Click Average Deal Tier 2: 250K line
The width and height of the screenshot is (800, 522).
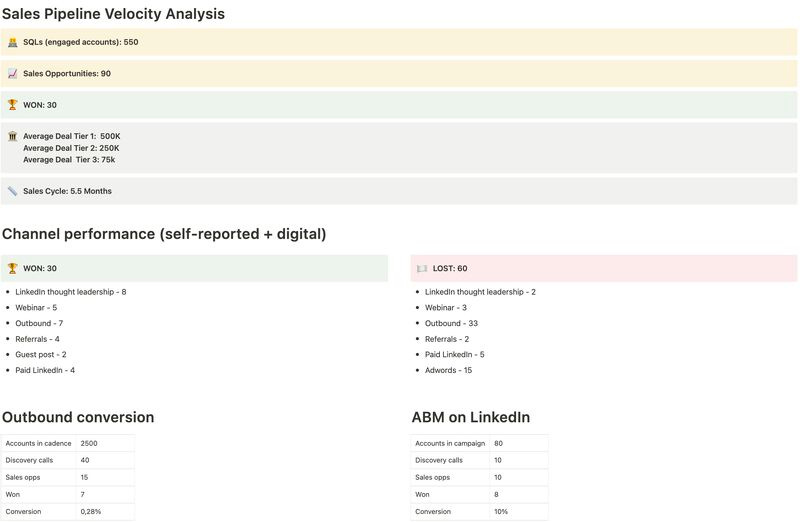click(71, 148)
